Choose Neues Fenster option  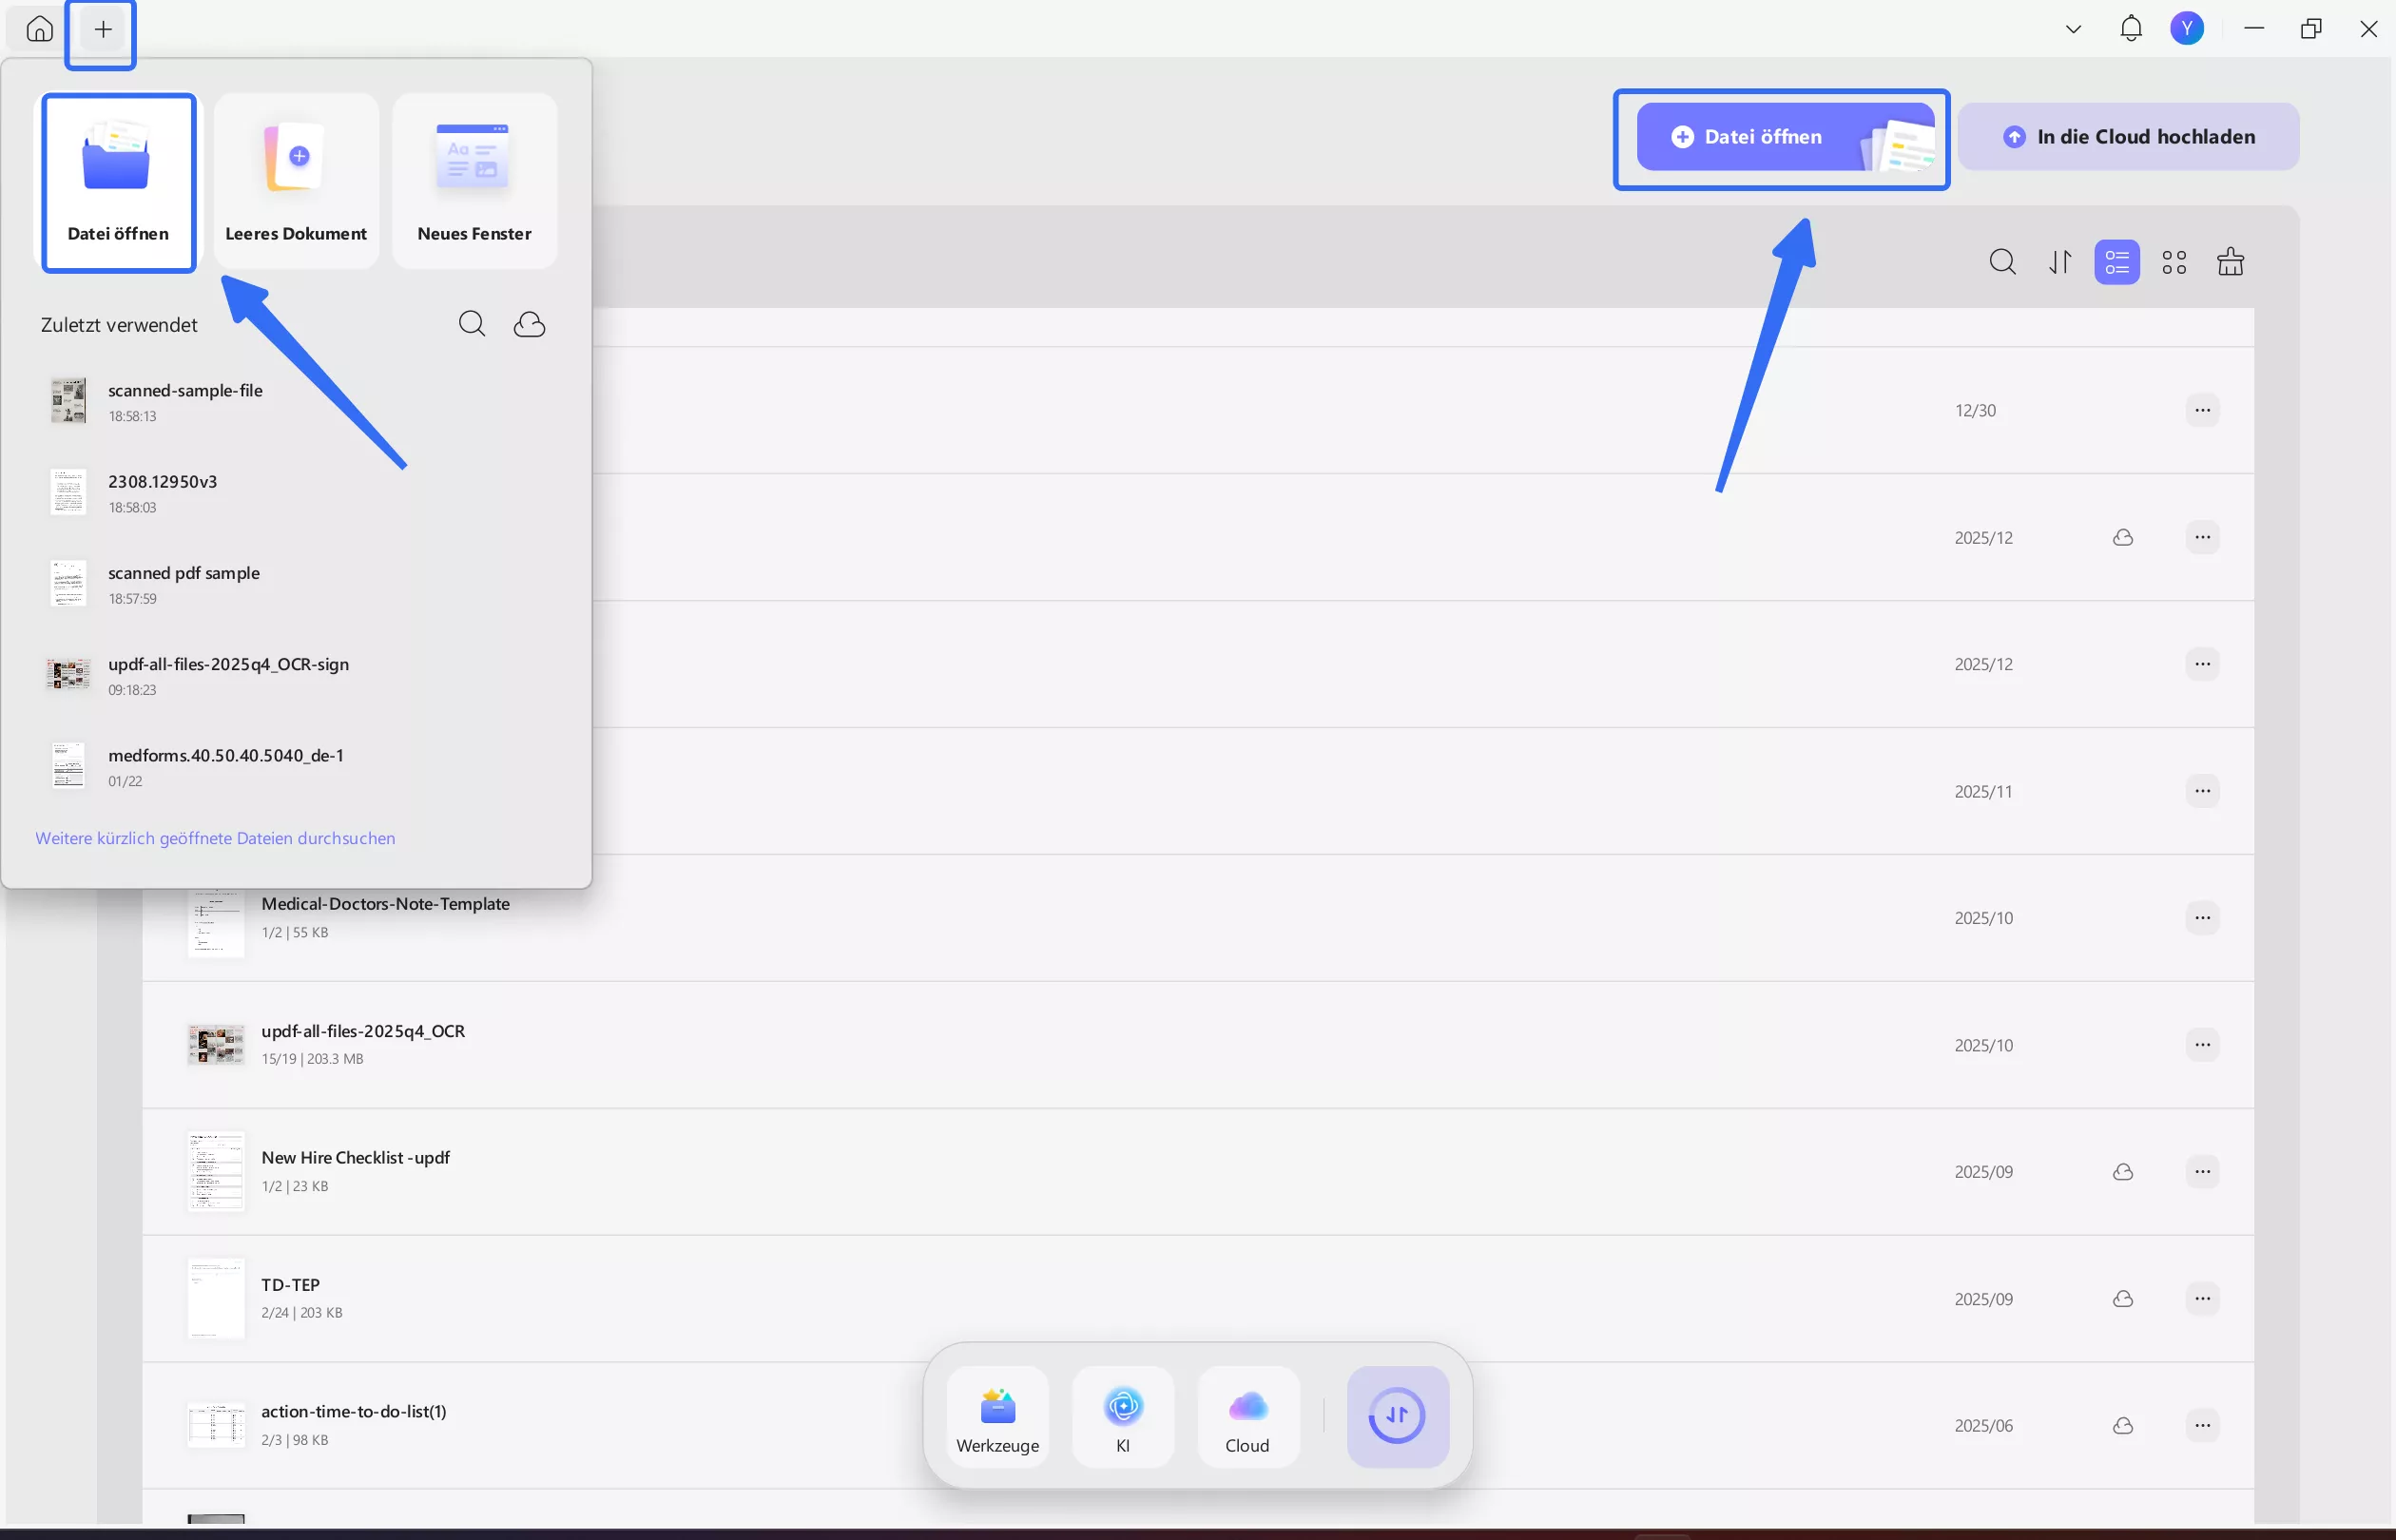(474, 181)
